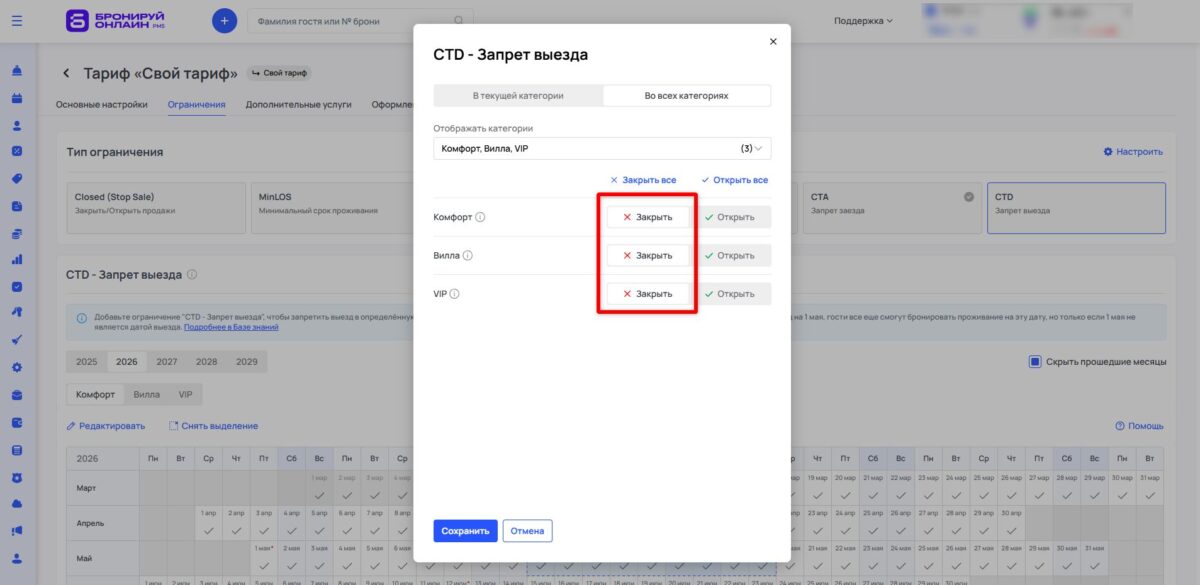Open the "Дополнительные услуги" tab
This screenshot has width=1200, height=585.
(298, 104)
